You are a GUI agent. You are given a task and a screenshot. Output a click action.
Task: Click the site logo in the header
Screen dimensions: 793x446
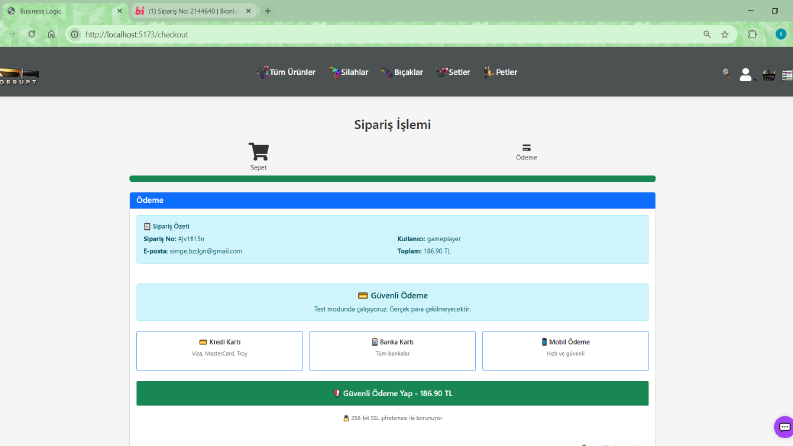coord(19,76)
